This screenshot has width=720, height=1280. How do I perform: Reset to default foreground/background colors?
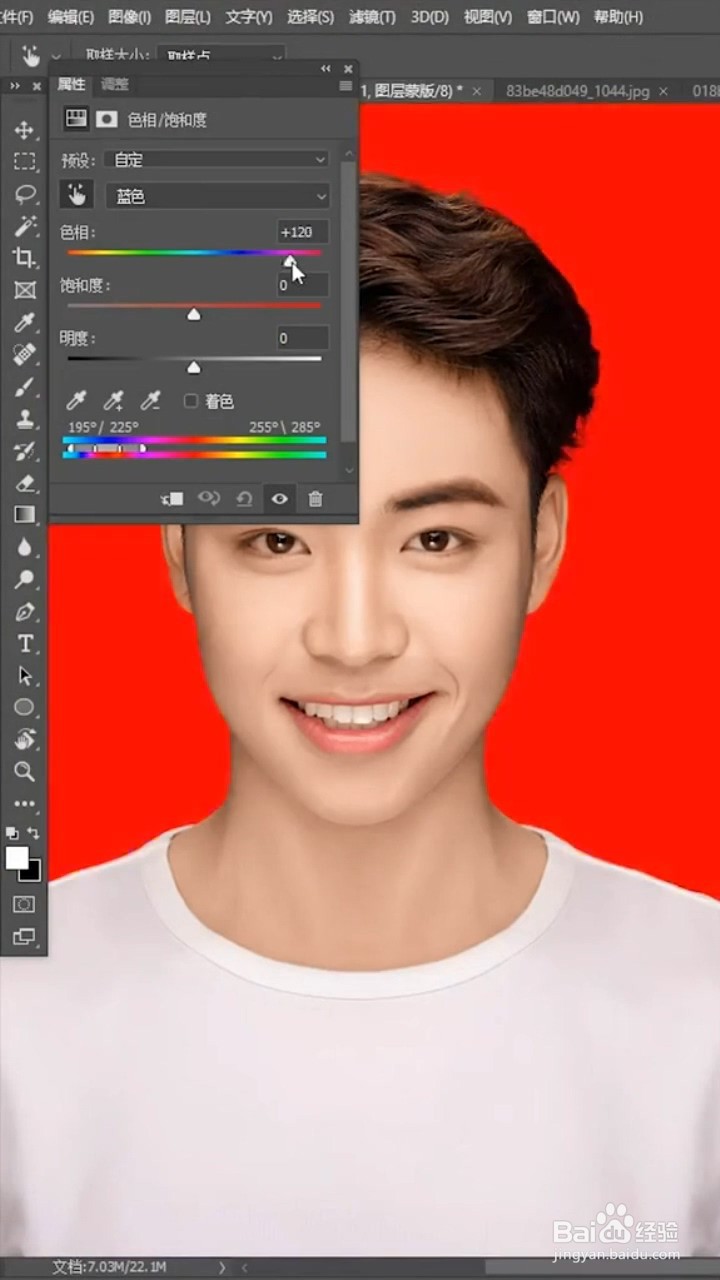[11, 832]
